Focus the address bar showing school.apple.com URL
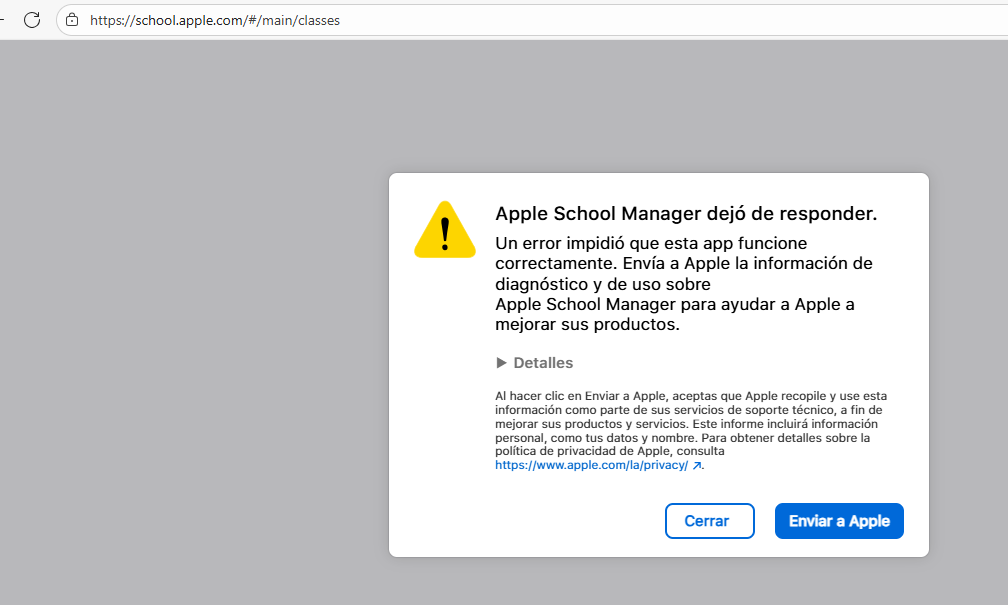This screenshot has height=605, width=1008. coord(532,20)
